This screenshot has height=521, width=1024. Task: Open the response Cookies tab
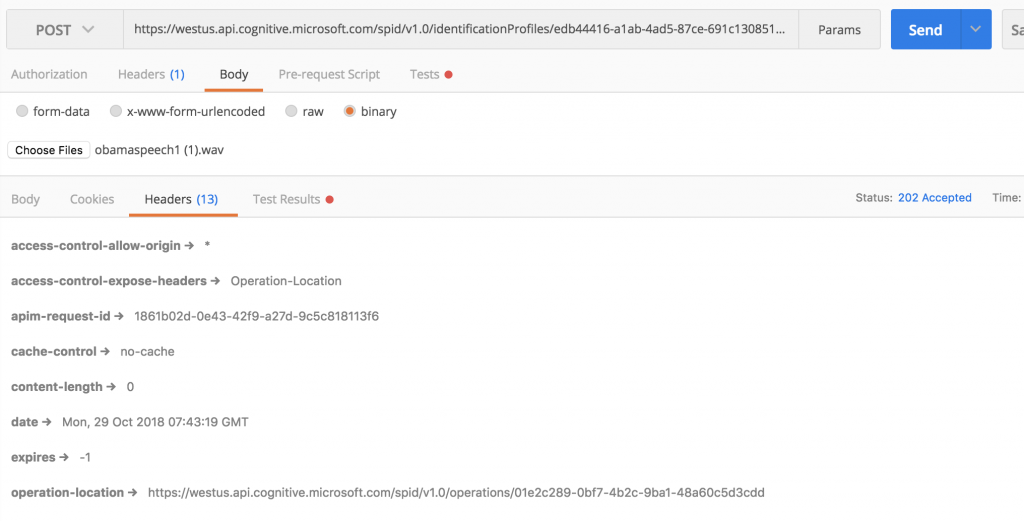coord(92,199)
